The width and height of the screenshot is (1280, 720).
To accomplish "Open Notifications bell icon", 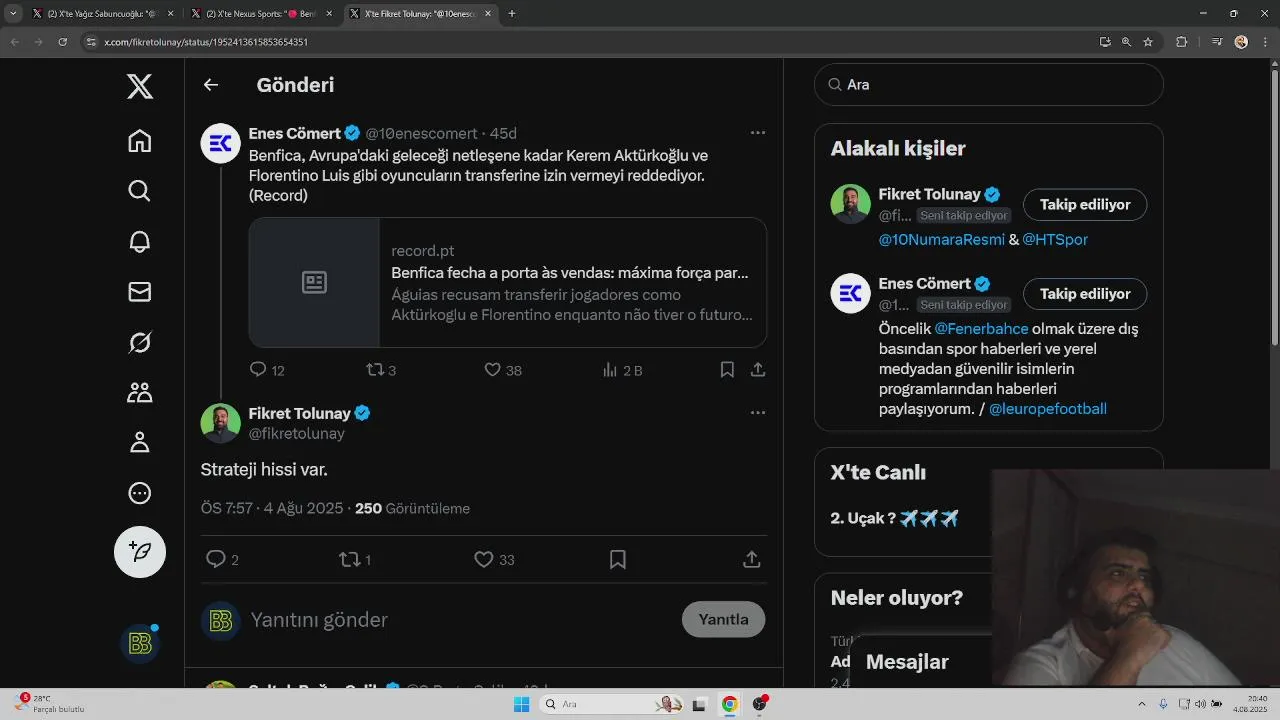I will pyautogui.click(x=140, y=241).
